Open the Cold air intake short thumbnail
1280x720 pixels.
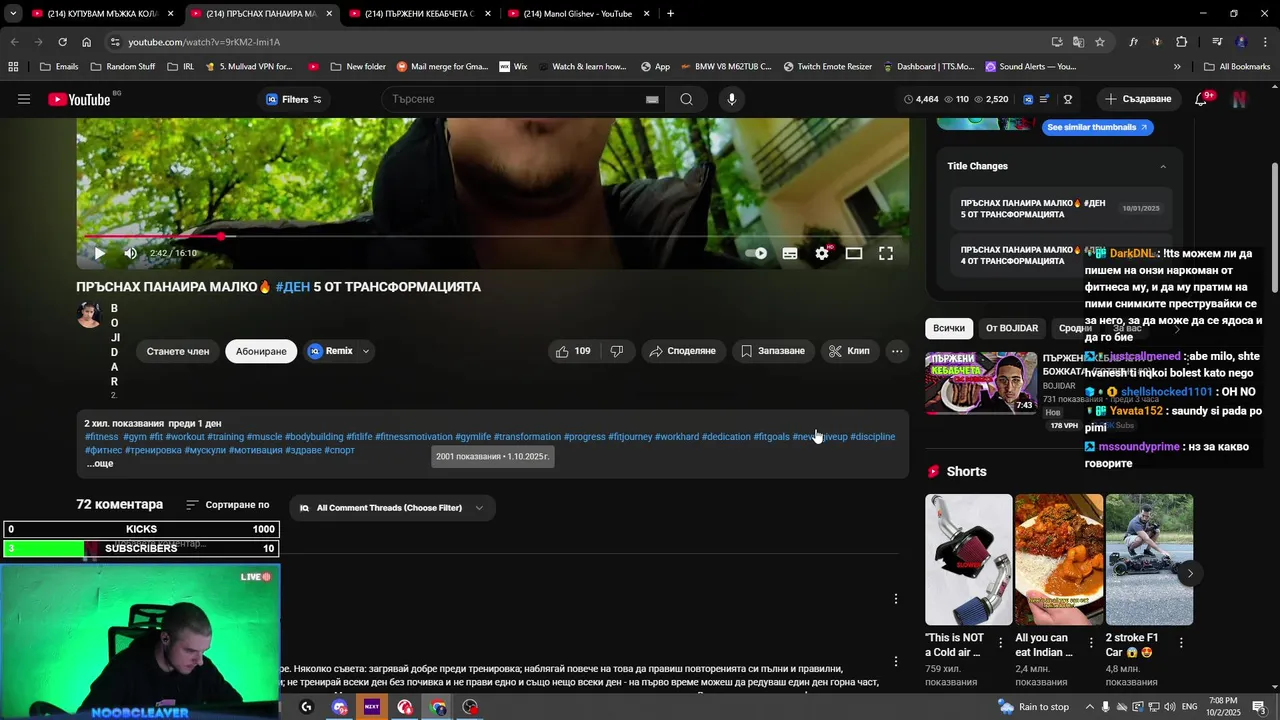click(969, 559)
